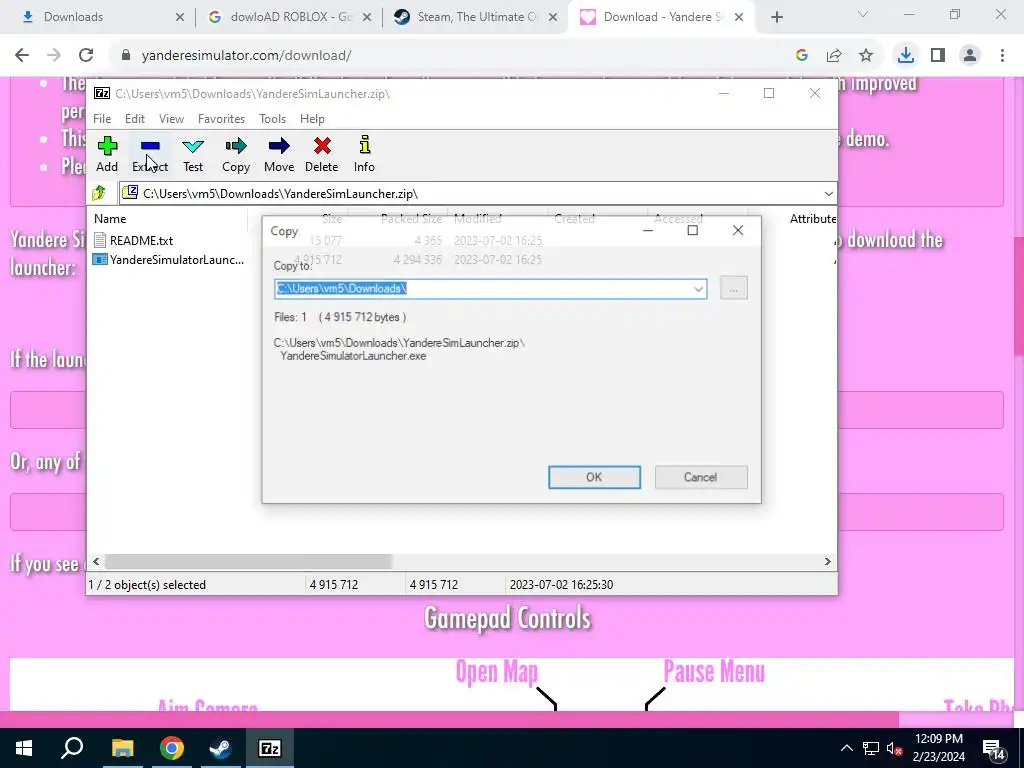Open the View menu
This screenshot has width=1024, height=768.
(171, 118)
